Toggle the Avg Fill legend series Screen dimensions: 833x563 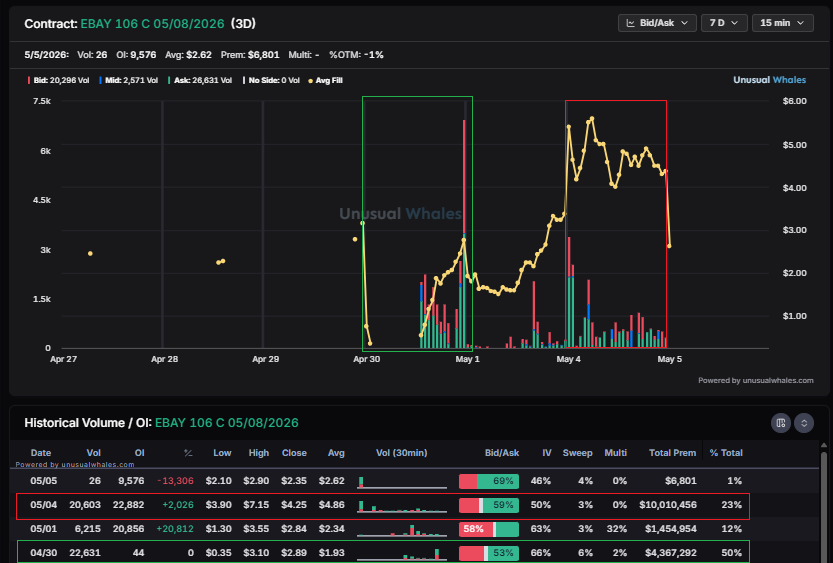pyautogui.click(x=325, y=80)
